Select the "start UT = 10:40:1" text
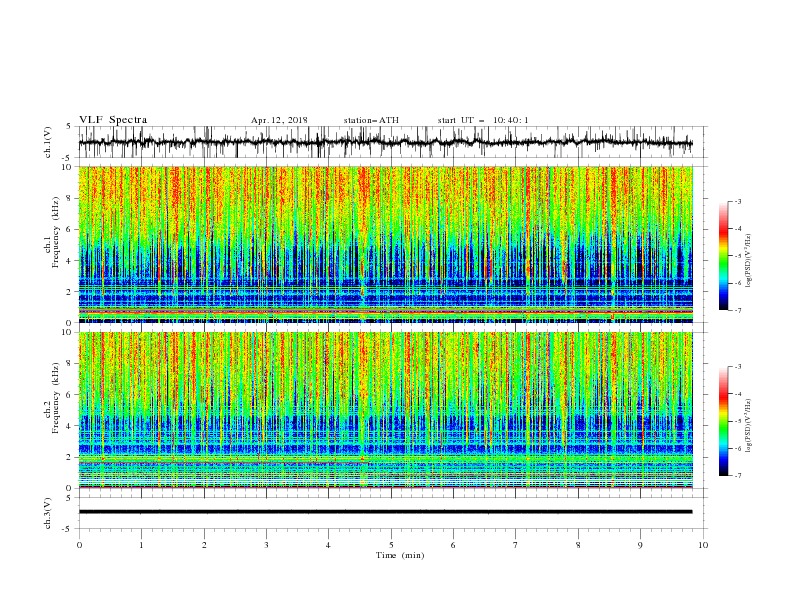 (x=483, y=120)
